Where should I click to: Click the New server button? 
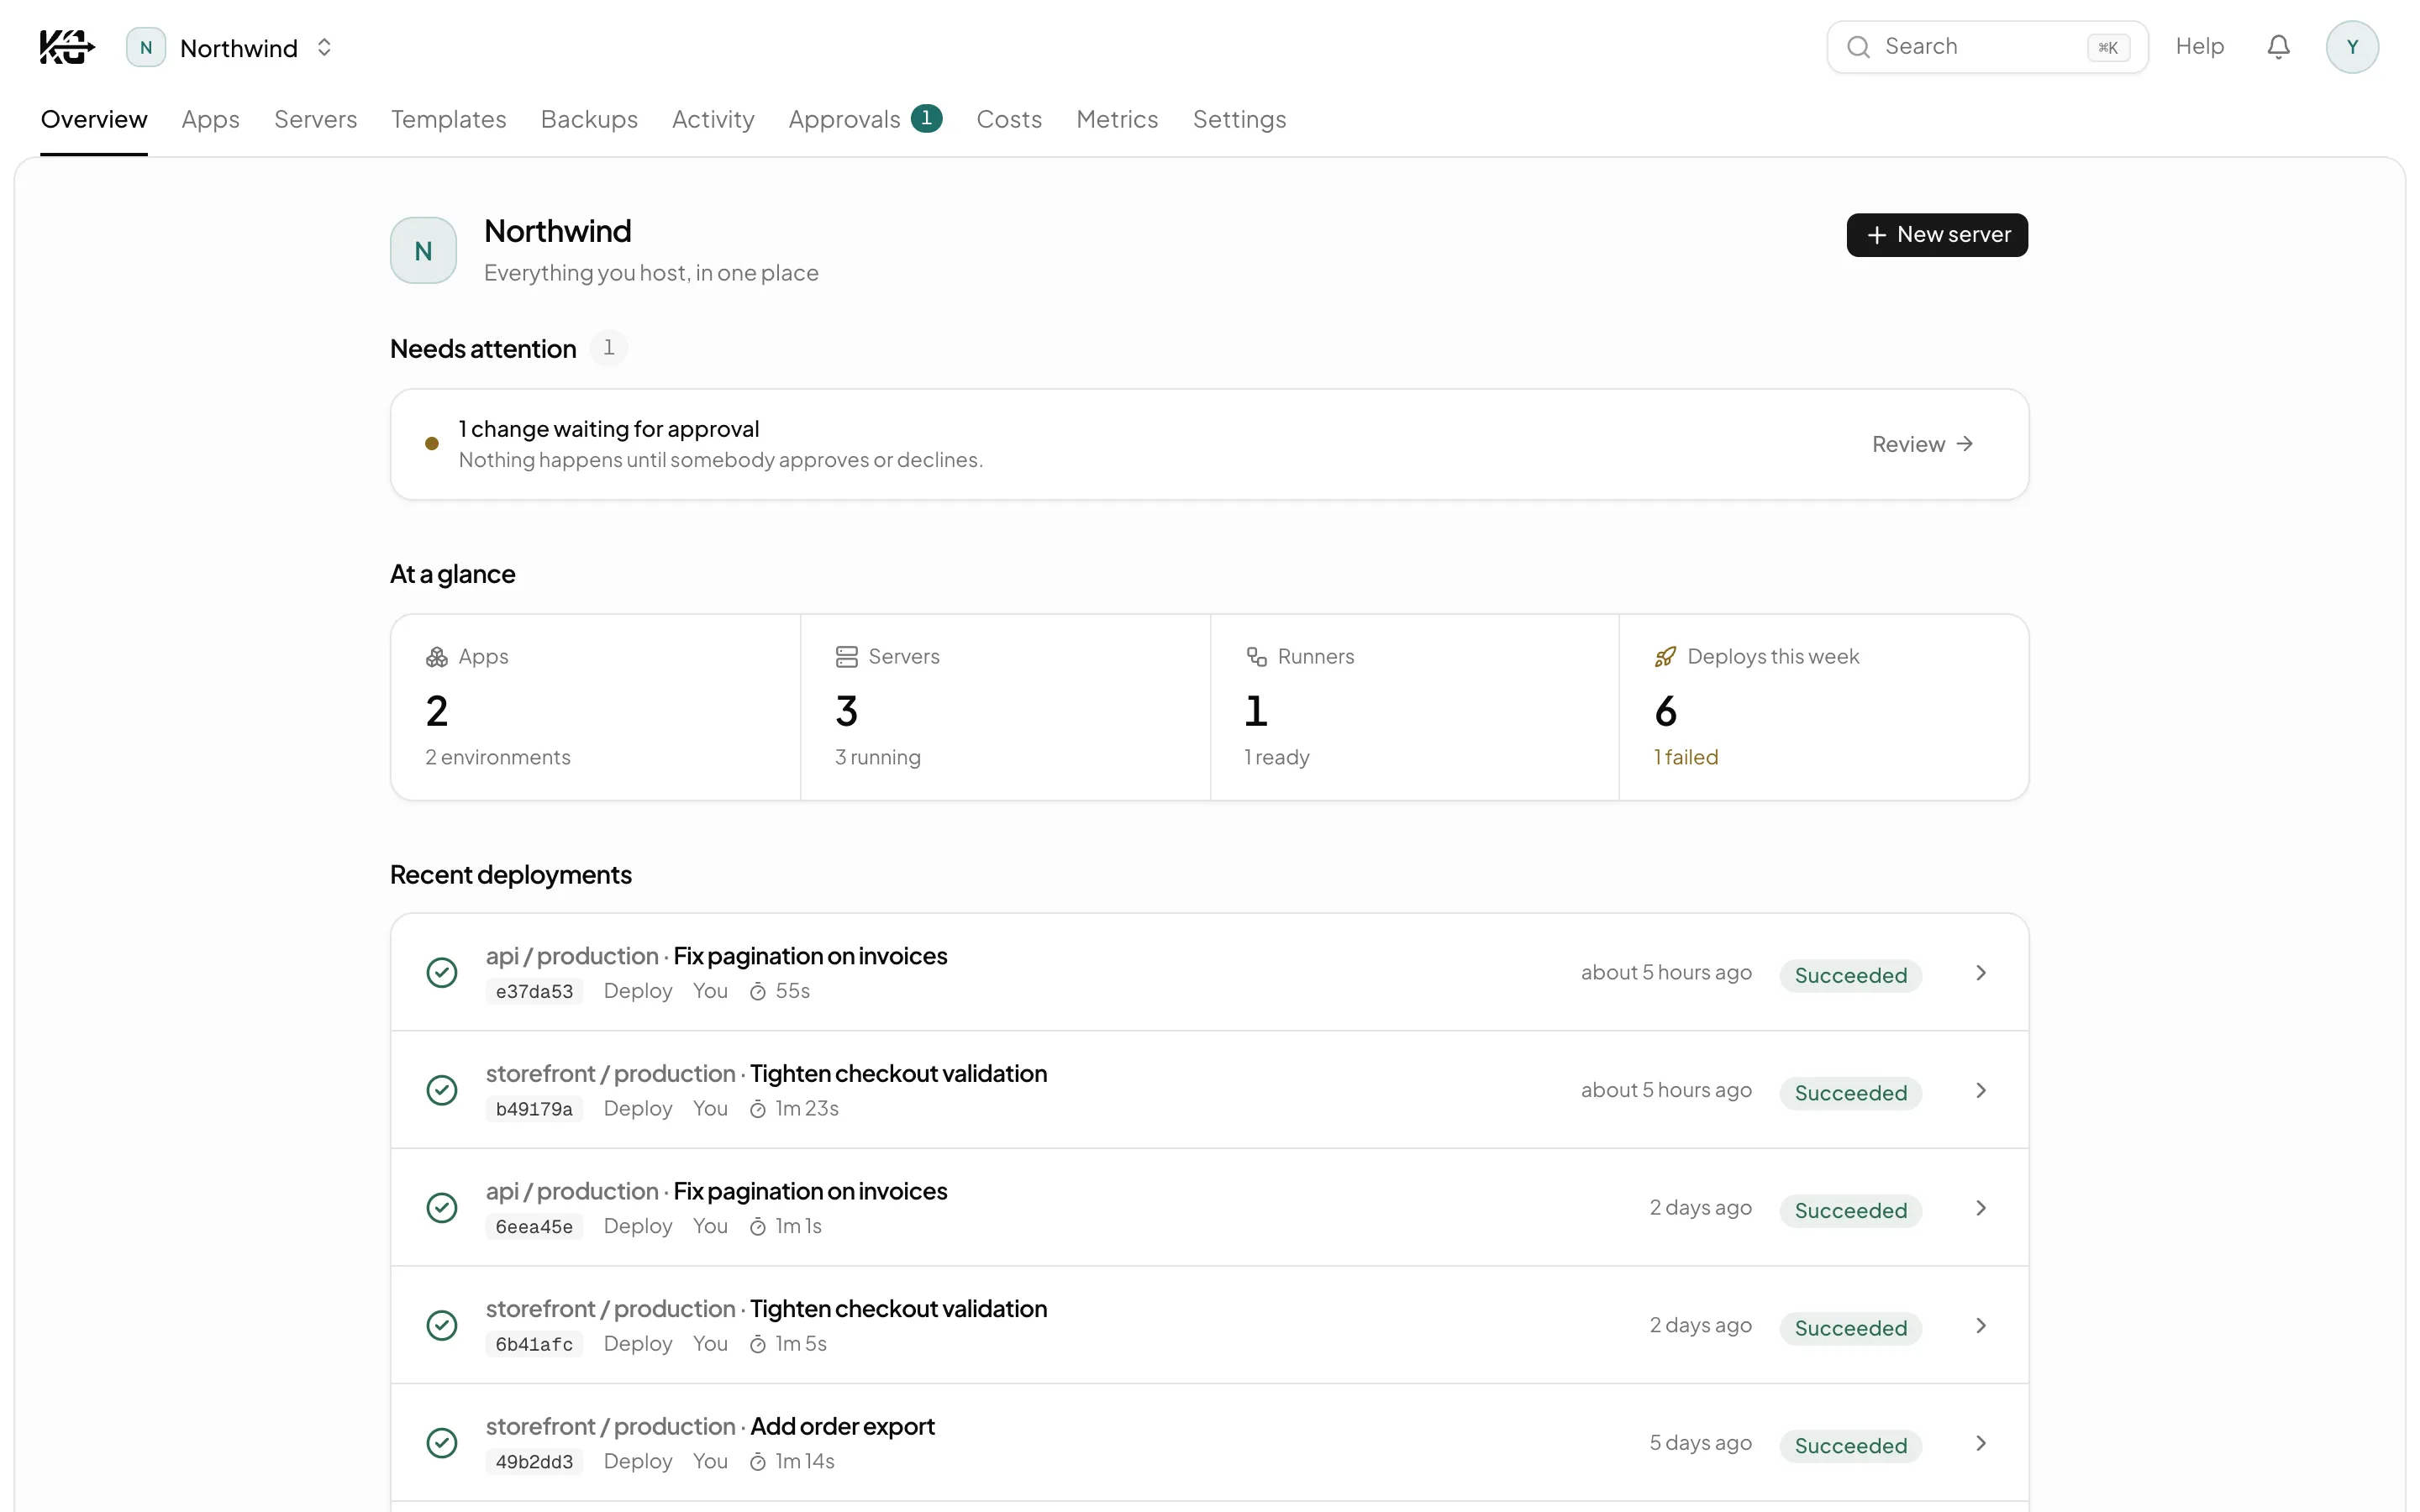[1937, 235]
